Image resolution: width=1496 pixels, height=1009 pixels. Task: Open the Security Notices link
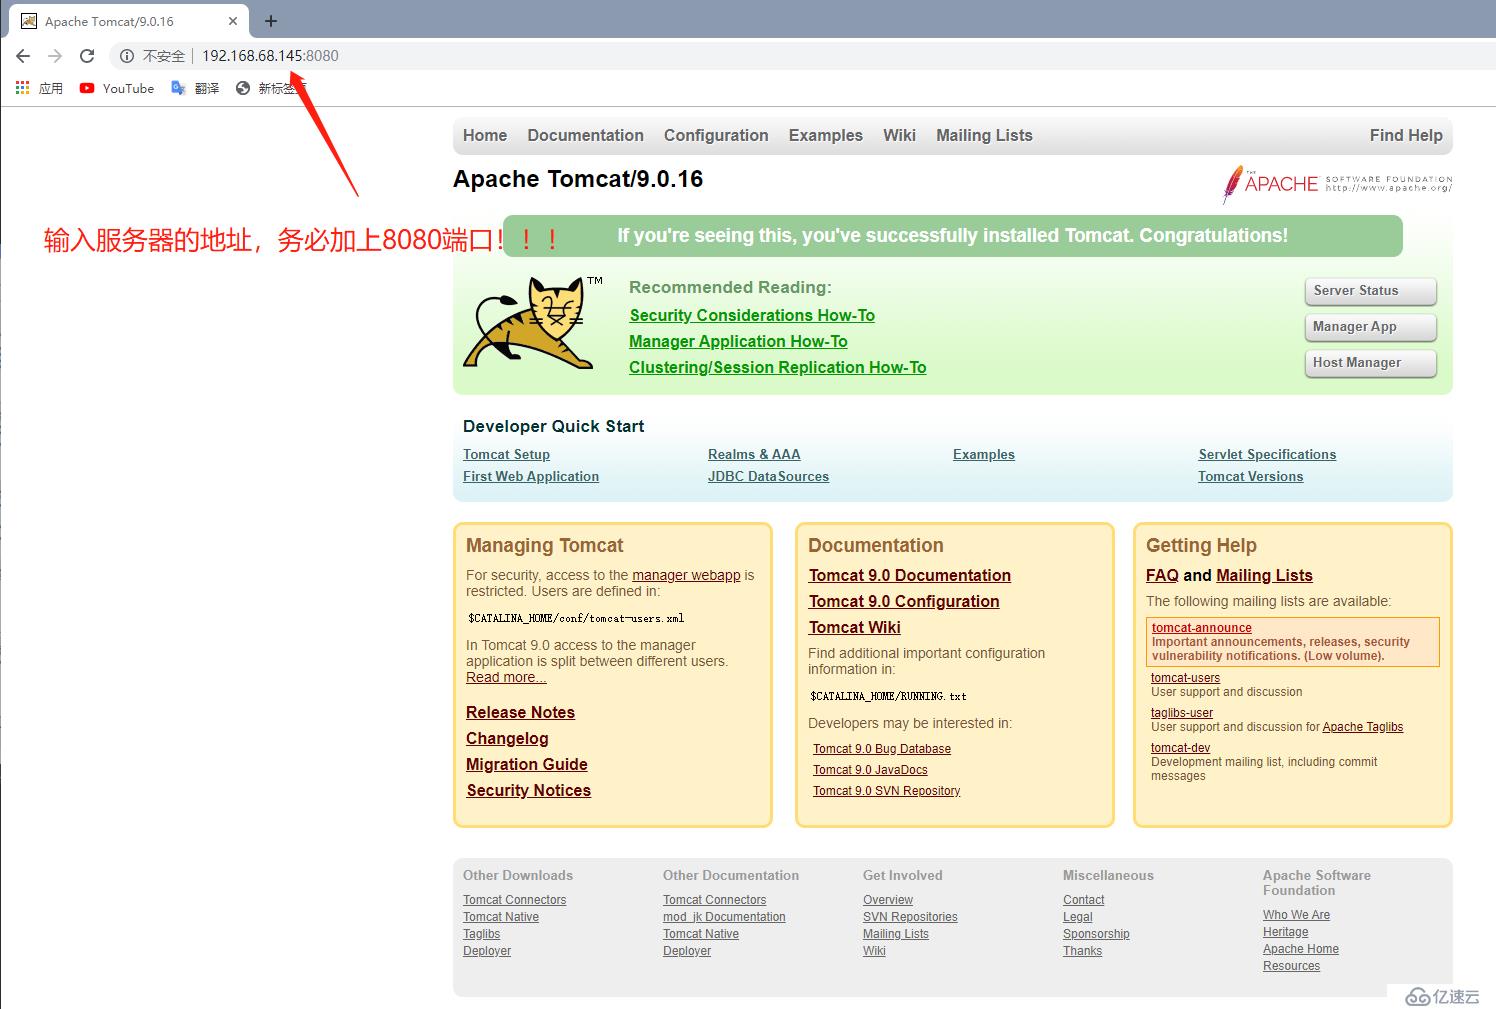click(528, 790)
